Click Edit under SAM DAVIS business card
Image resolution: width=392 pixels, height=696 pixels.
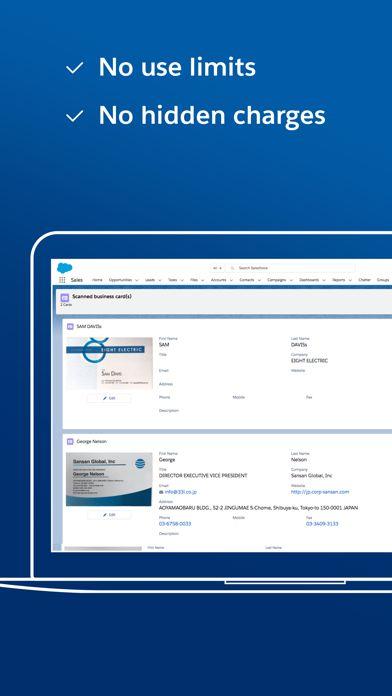pos(109,398)
